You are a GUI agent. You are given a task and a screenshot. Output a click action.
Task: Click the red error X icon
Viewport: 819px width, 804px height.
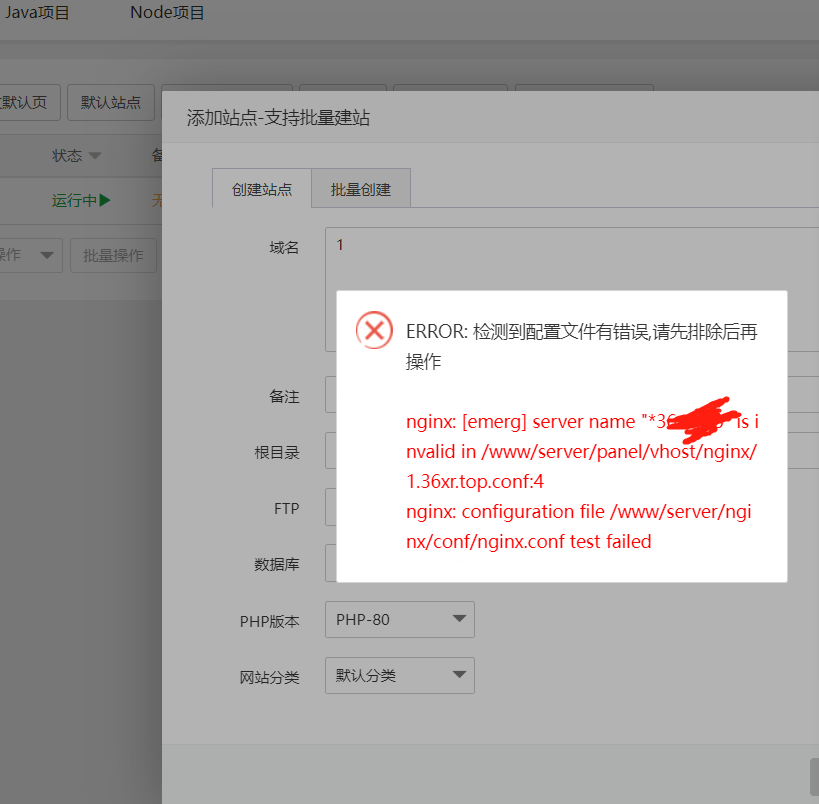coord(374,330)
